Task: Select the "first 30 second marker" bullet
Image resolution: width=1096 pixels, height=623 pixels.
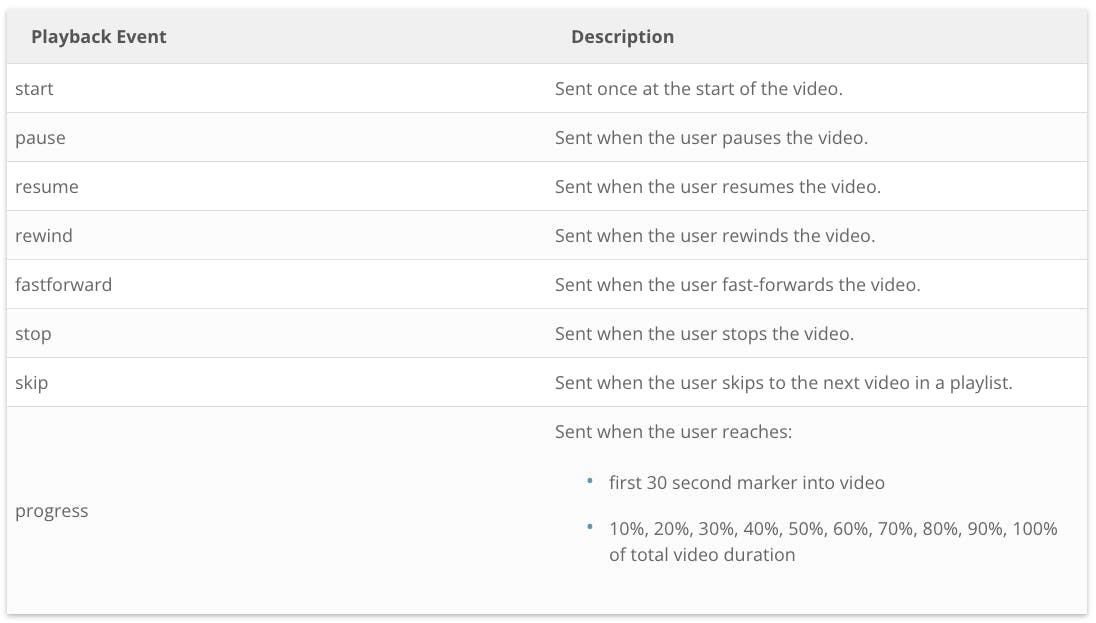Action: pyautogui.click(x=746, y=483)
